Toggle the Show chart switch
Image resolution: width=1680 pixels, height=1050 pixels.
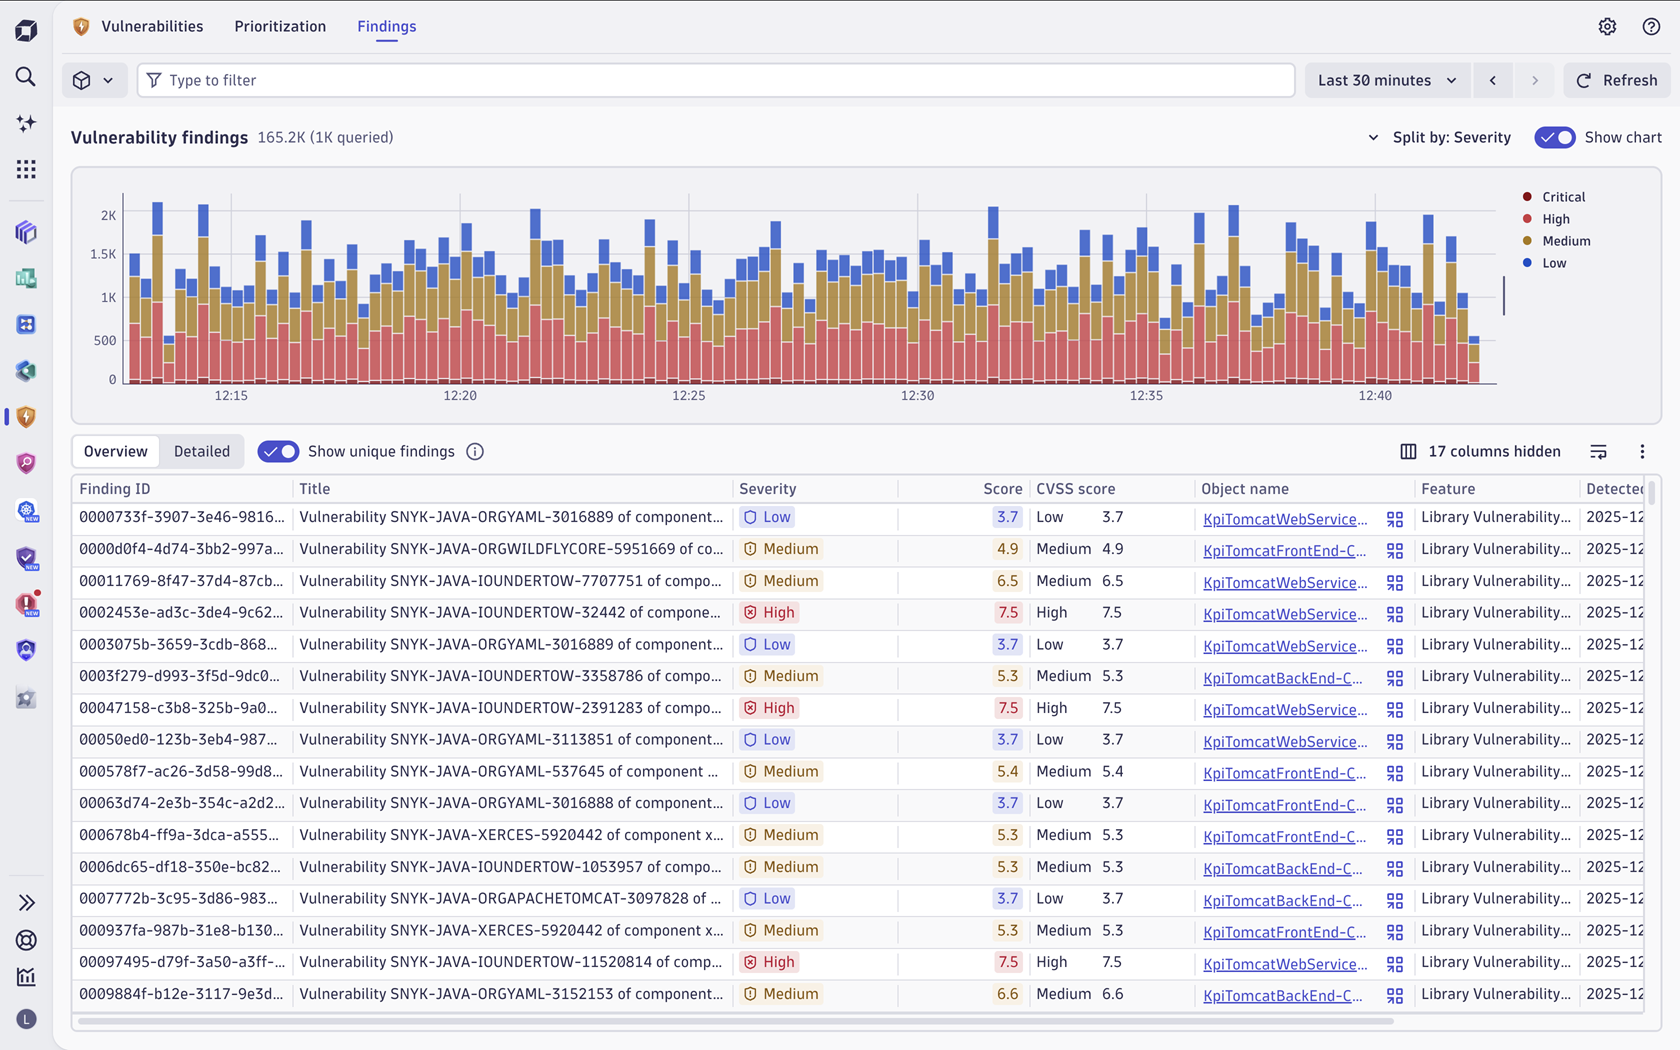[x=1554, y=137]
